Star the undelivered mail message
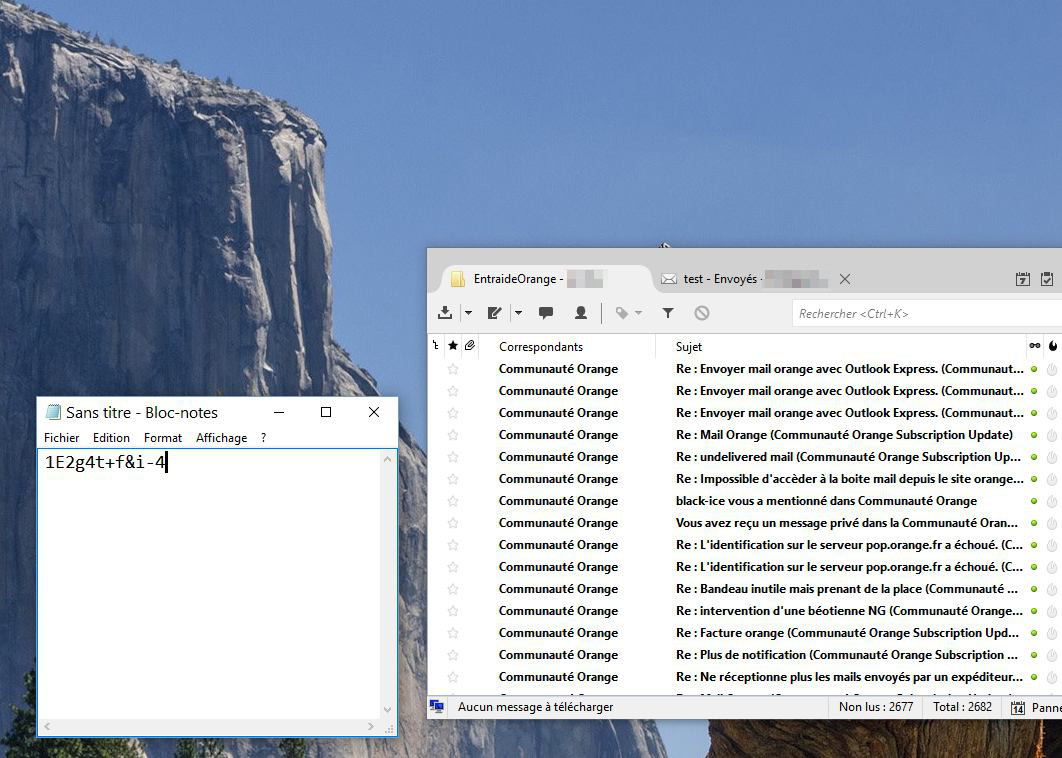 click(x=453, y=457)
